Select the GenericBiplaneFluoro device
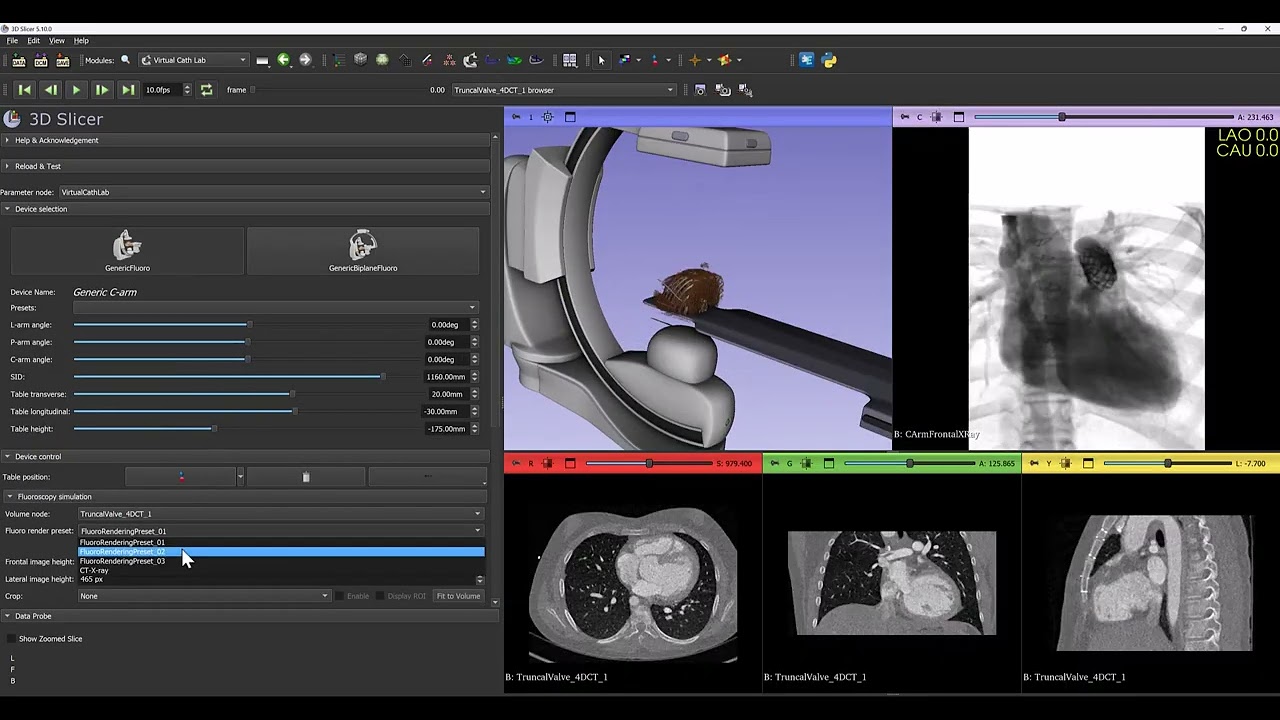Screen dimensions: 1280x720 [363, 251]
